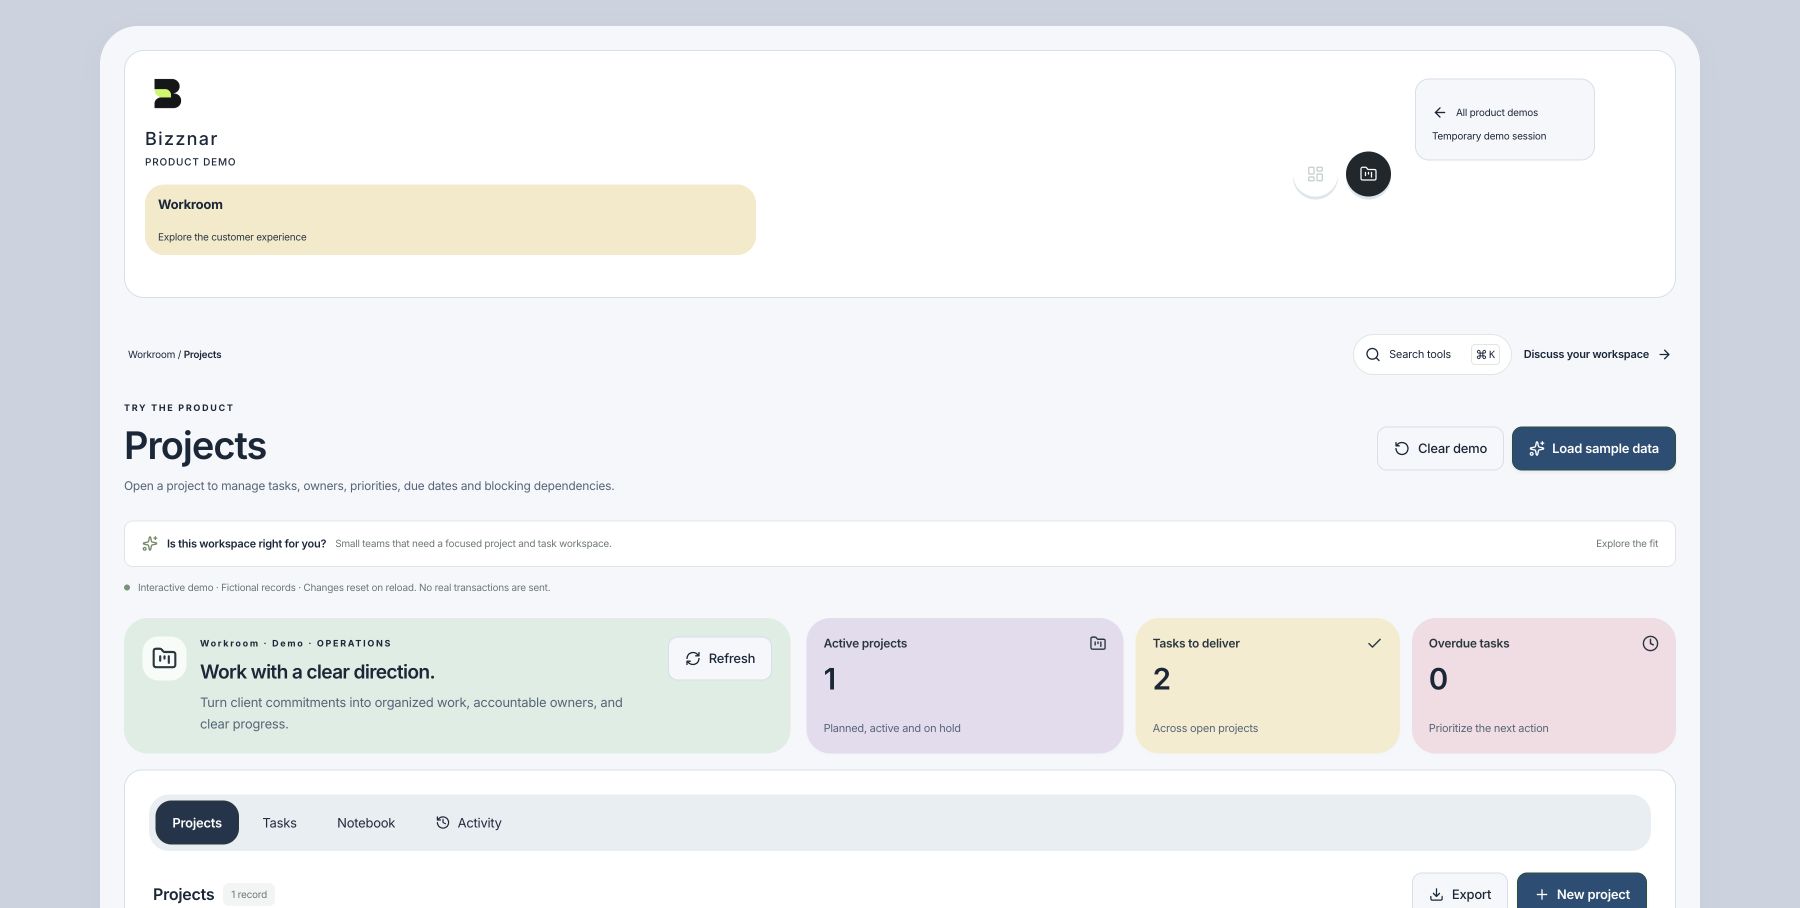1800x908 pixels.
Task: Click the back arrow beside All product demos
Action: (x=1439, y=113)
